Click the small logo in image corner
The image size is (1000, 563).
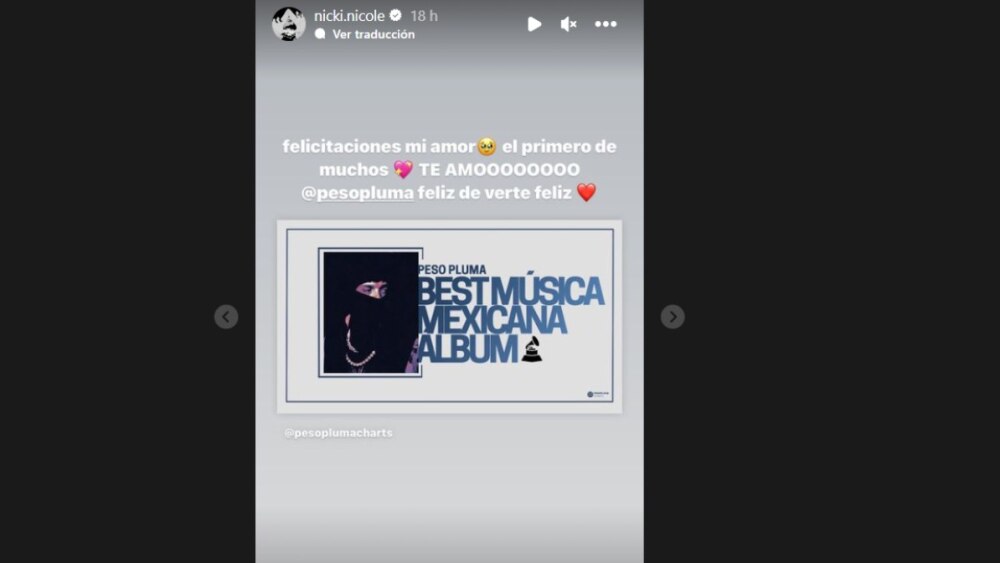pyautogui.click(x=598, y=394)
